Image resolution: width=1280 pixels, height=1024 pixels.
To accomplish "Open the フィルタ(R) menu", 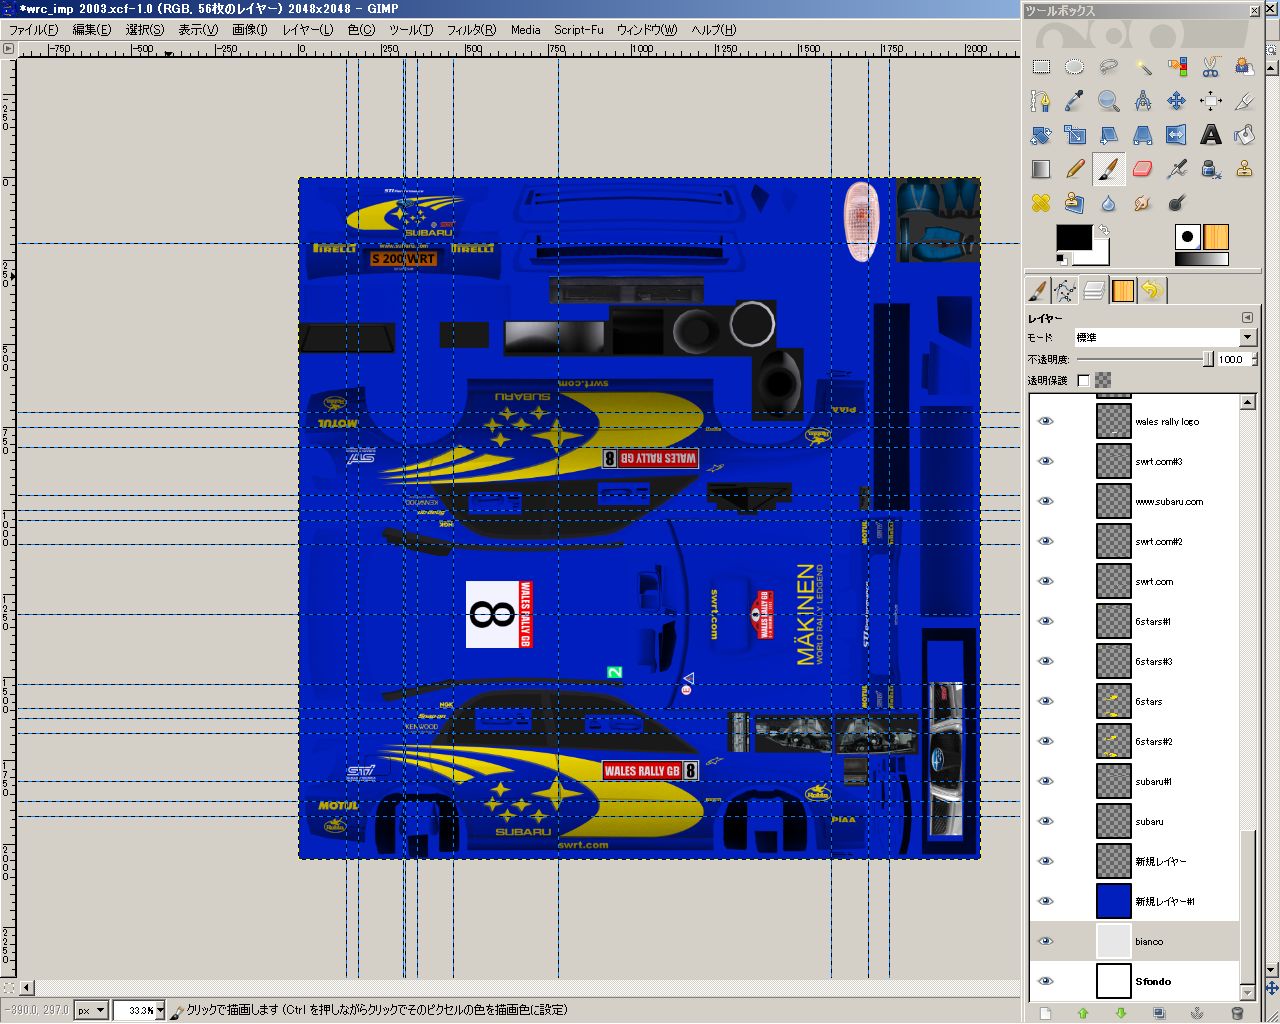I will pyautogui.click(x=471, y=30).
